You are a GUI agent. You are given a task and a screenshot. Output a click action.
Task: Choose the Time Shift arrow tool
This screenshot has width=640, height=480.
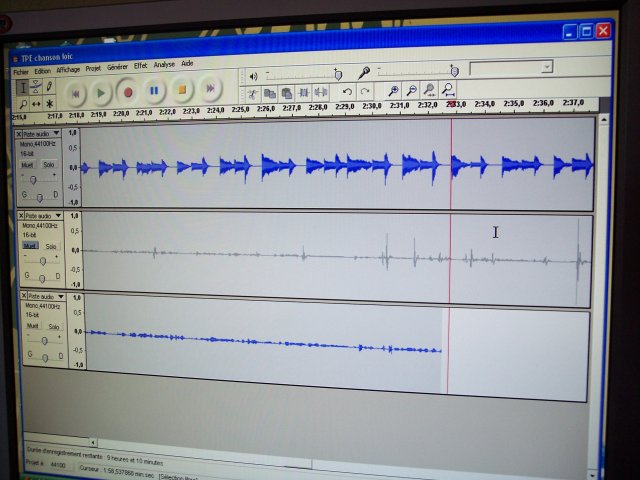[x=36, y=104]
